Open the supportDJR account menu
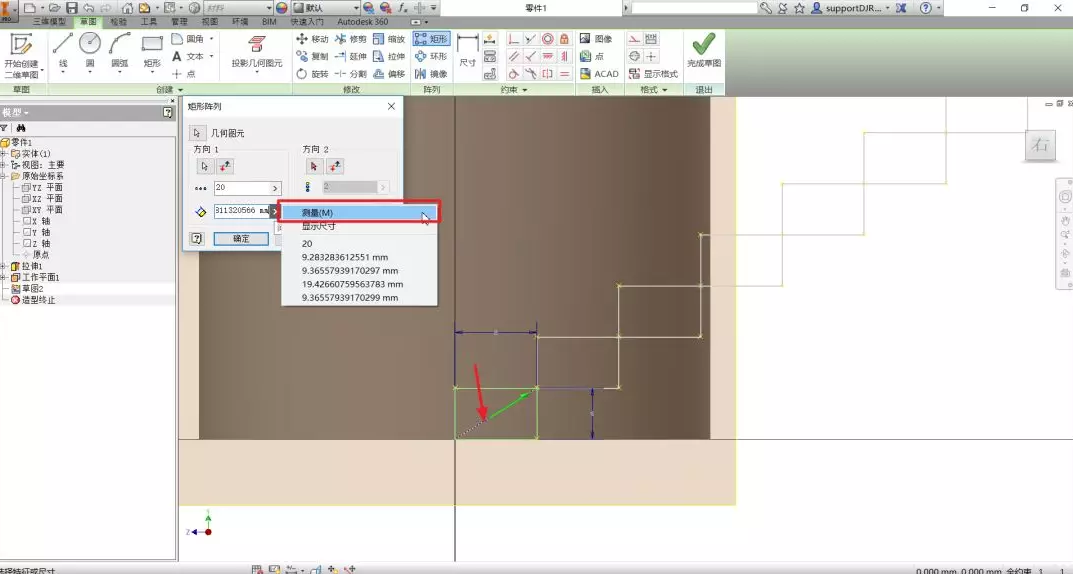The height and width of the screenshot is (574, 1073). (851, 8)
